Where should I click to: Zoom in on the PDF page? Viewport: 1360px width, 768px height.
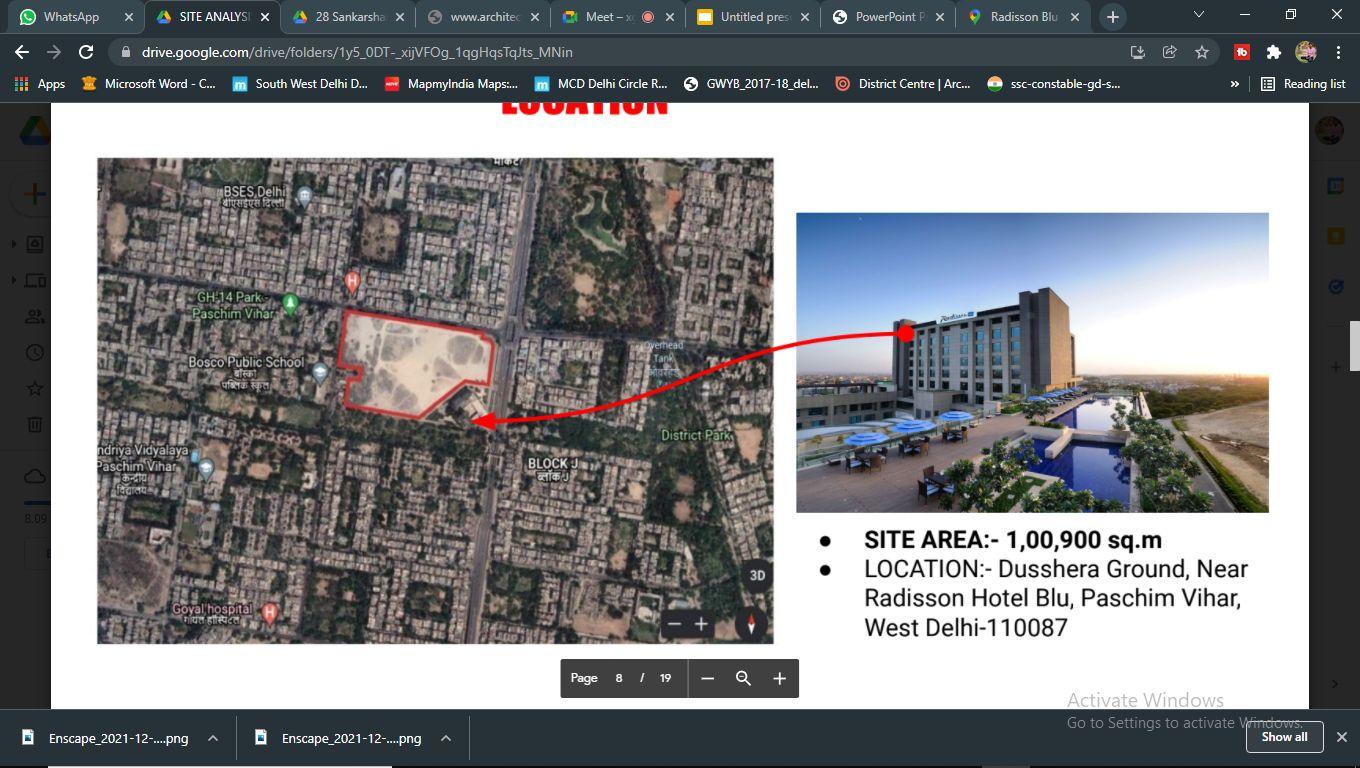[x=779, y=678]
